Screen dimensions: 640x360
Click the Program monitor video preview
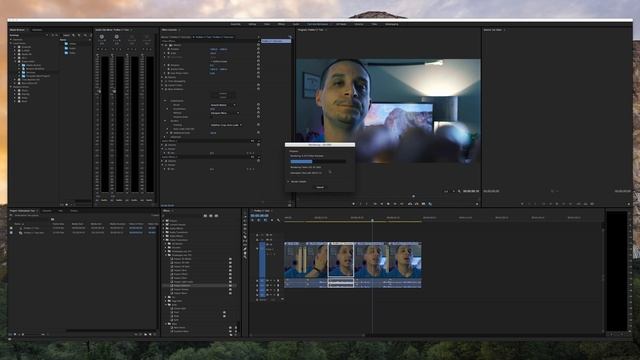pyautogui.click(x=388, y=111)
